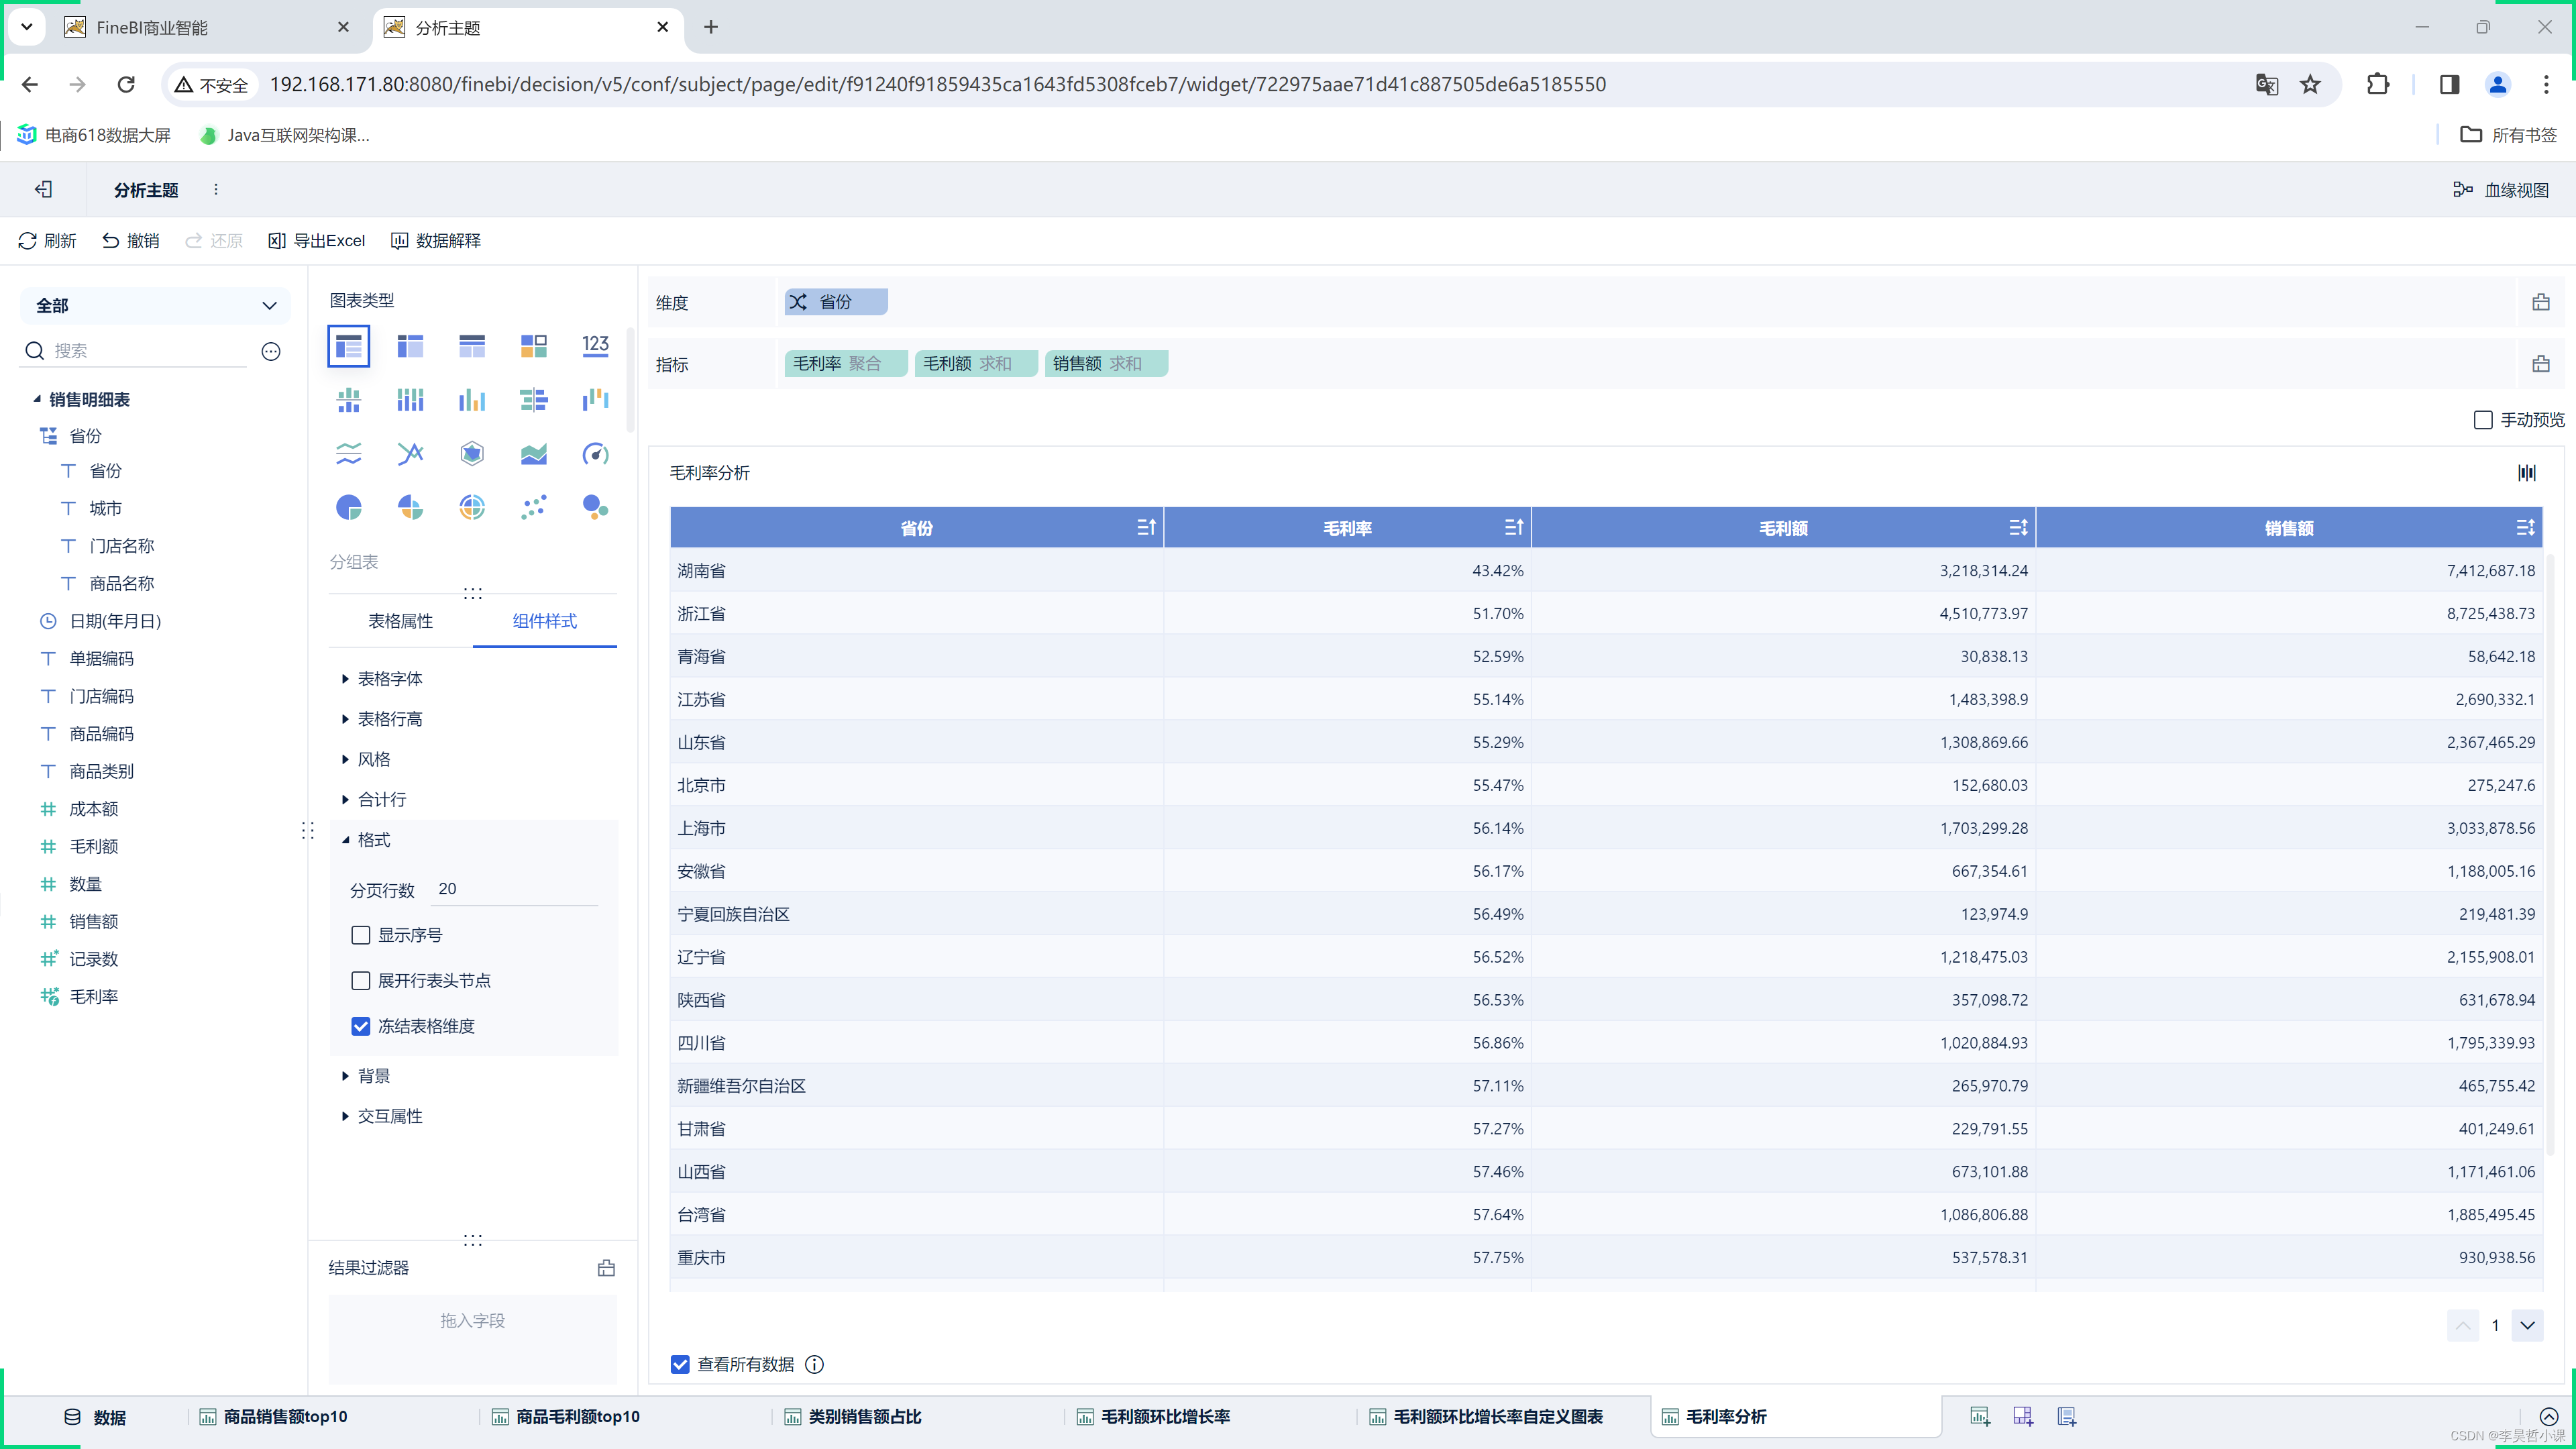The width and height of the screenshot is (2576, 1449).
Task: Click the 撤销 undo button
Action: point(131,241)
